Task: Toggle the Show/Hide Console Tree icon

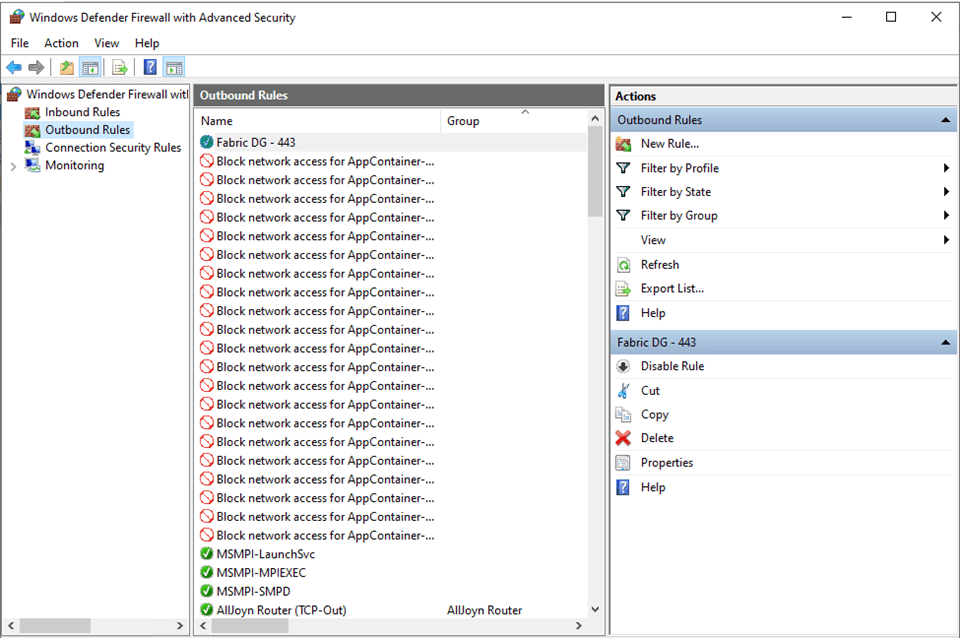Action: pos(90,67)
